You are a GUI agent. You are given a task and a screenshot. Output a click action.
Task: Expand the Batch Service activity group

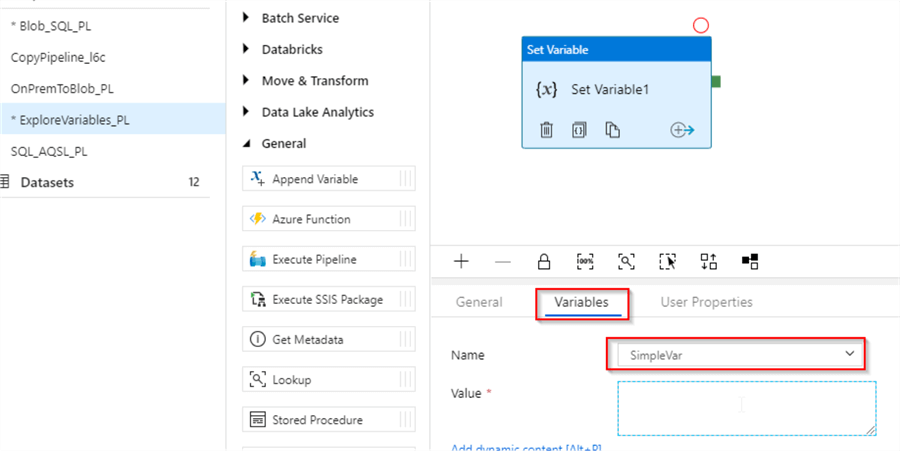point(248,18)
